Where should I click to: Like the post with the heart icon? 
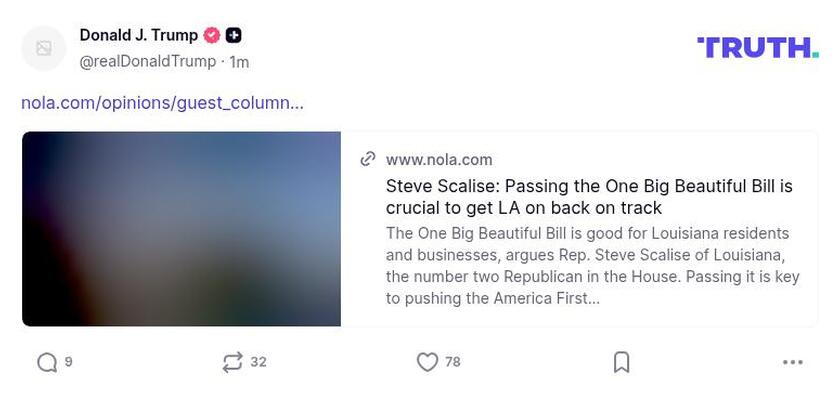[x=427, y=362]
